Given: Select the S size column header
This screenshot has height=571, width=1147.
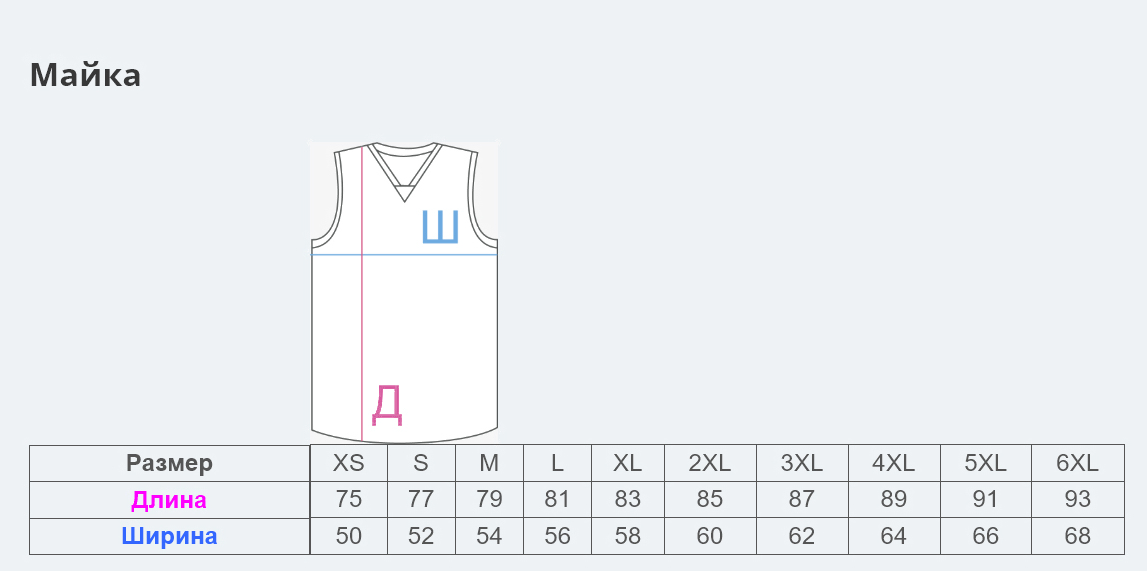Looking at the screenshot, I should 421,463.
